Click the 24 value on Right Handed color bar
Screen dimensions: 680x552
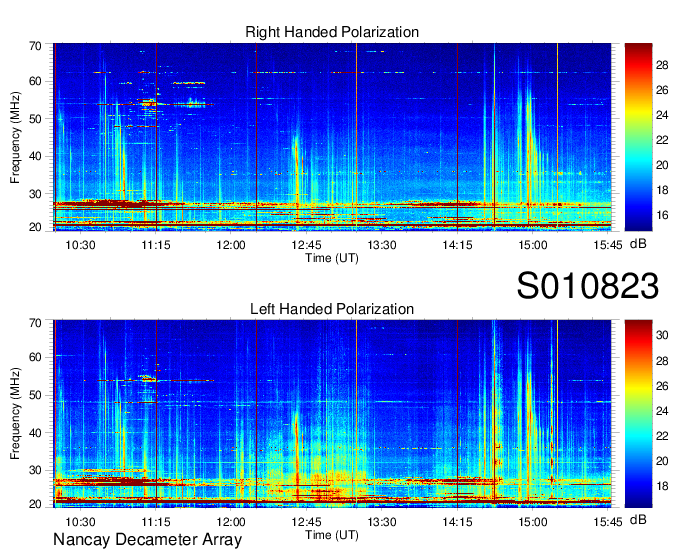(x=662, y=115)
